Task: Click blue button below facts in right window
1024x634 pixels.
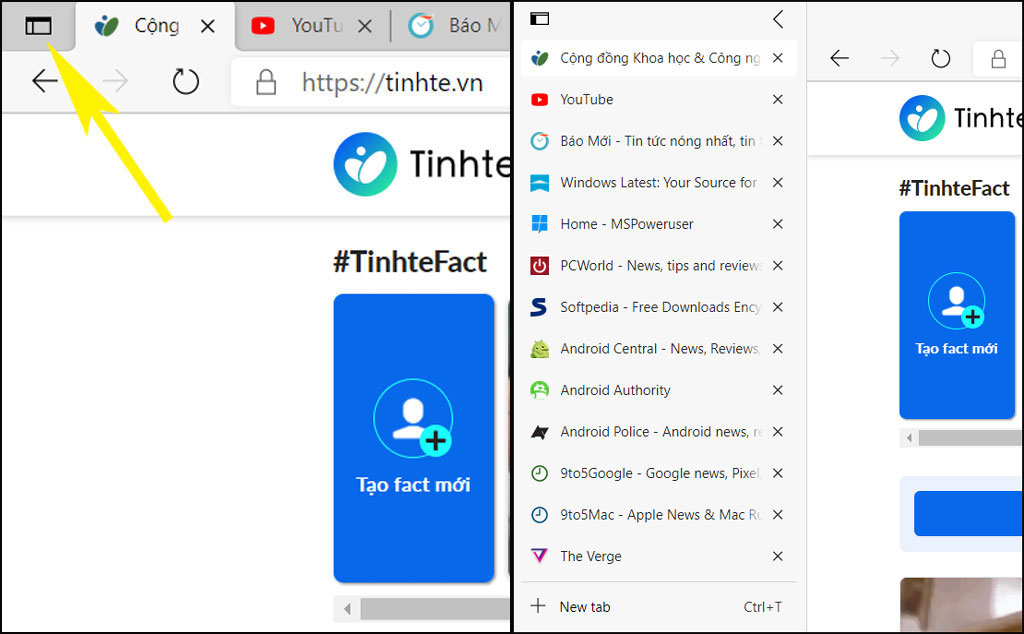Action: pyautogui.click(x=968, y=513)
